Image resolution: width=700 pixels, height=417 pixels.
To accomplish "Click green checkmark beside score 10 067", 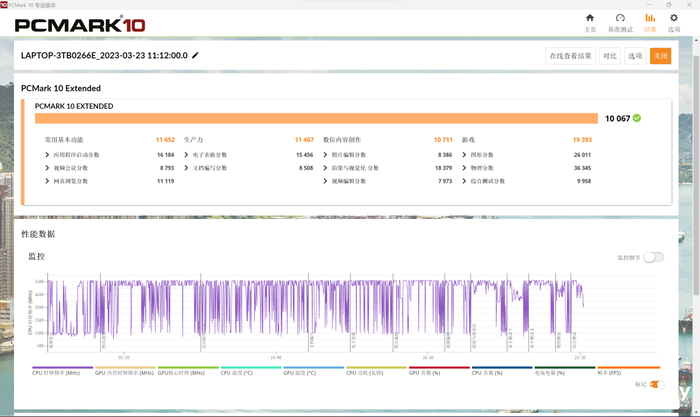I will tap(637, 118).
